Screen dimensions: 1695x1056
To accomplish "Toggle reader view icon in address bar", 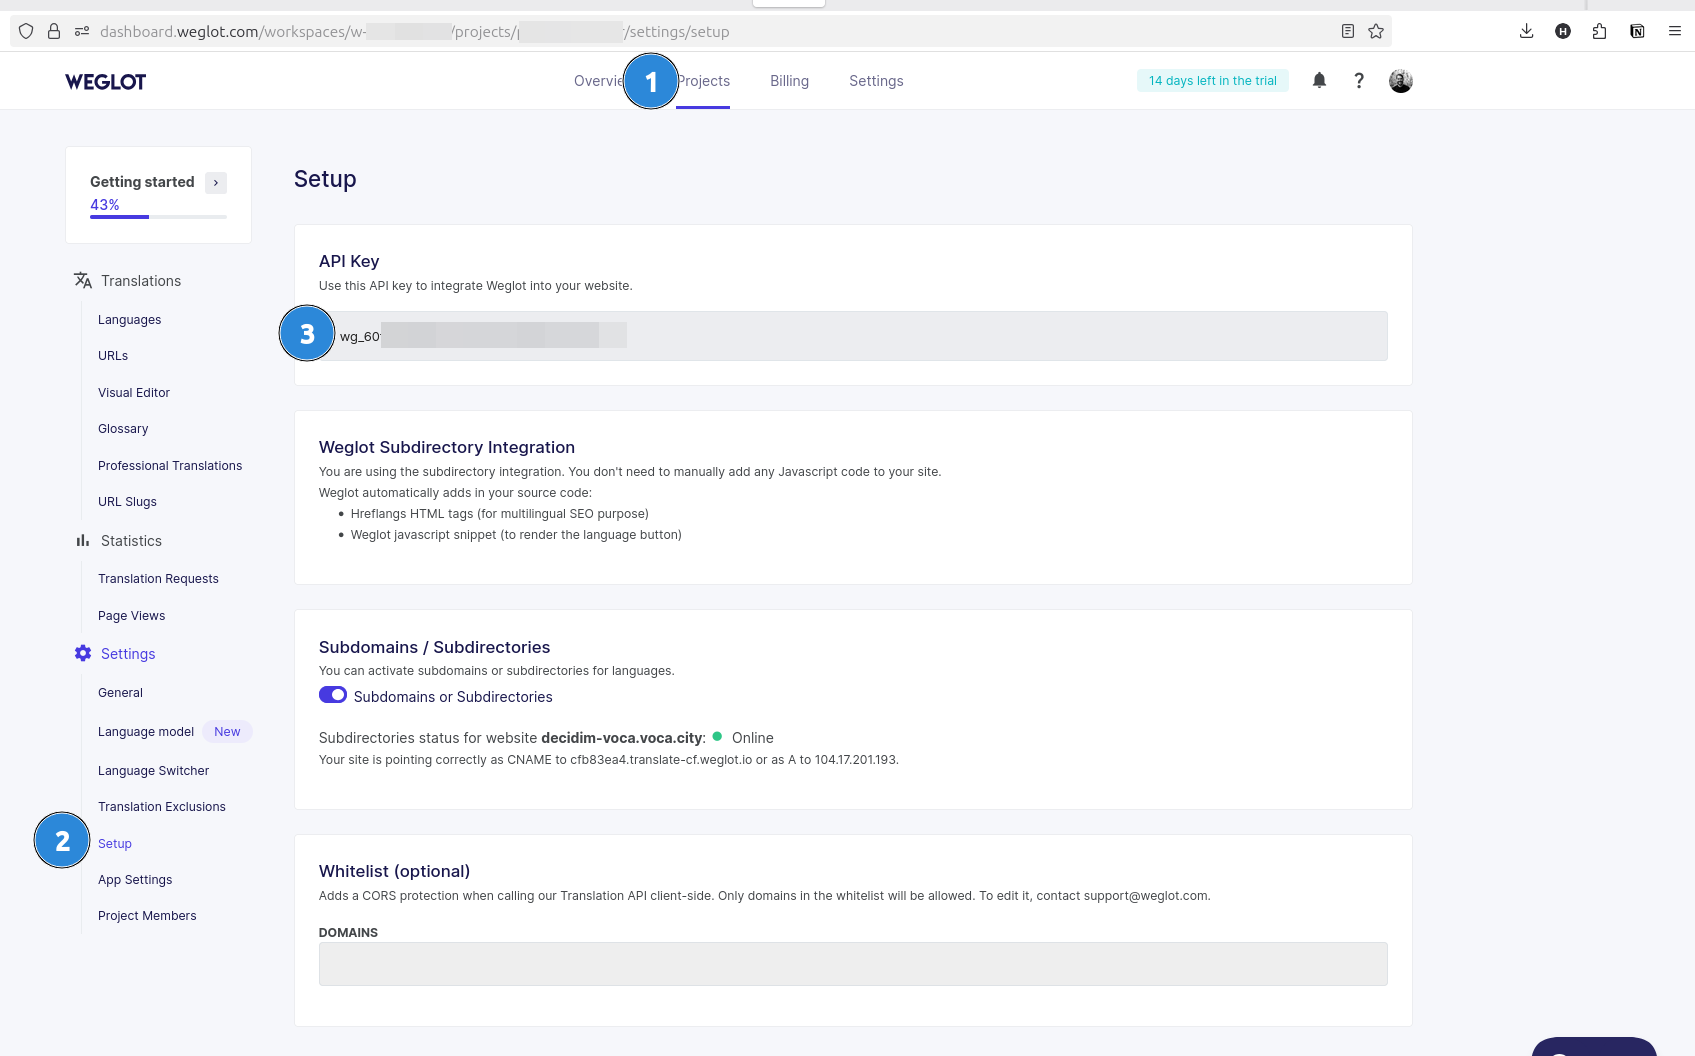I will click(1347, 31).
